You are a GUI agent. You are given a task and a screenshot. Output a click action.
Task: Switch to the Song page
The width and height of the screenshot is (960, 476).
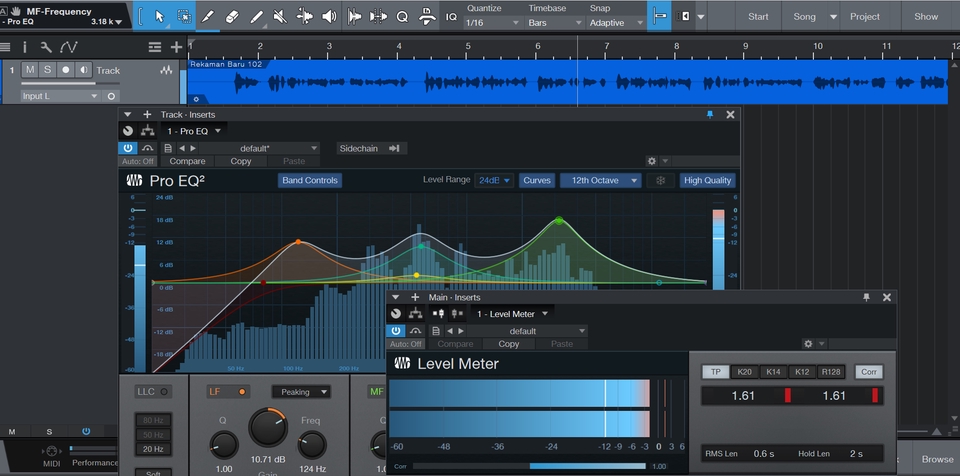pyautogui.click(x=804, y=17)
